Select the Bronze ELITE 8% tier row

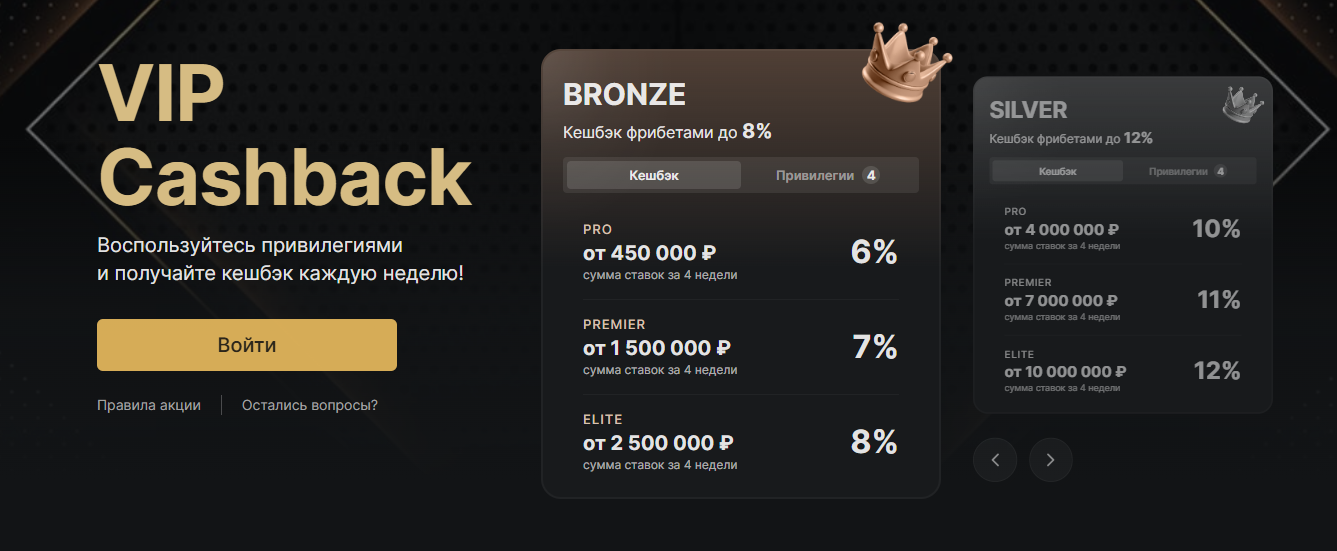tap(741, 442)
